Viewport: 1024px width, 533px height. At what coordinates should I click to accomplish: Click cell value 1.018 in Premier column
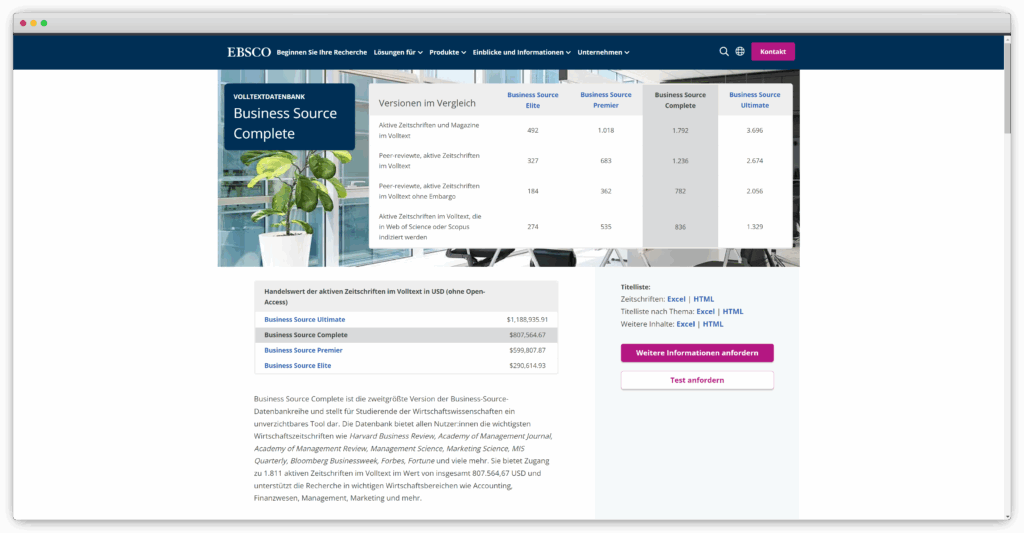coord(606,131)
